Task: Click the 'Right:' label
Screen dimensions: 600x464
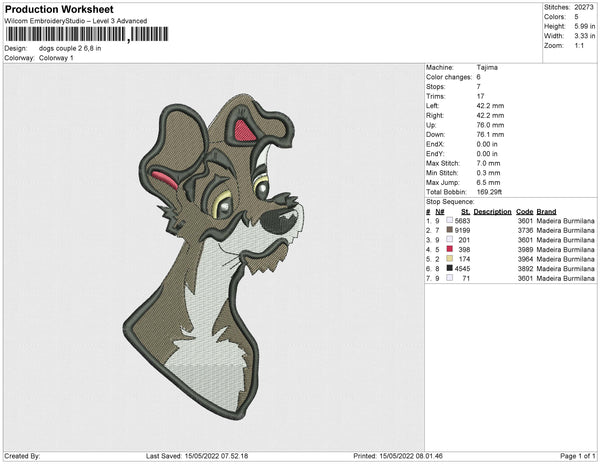Action: click(434, 115)
